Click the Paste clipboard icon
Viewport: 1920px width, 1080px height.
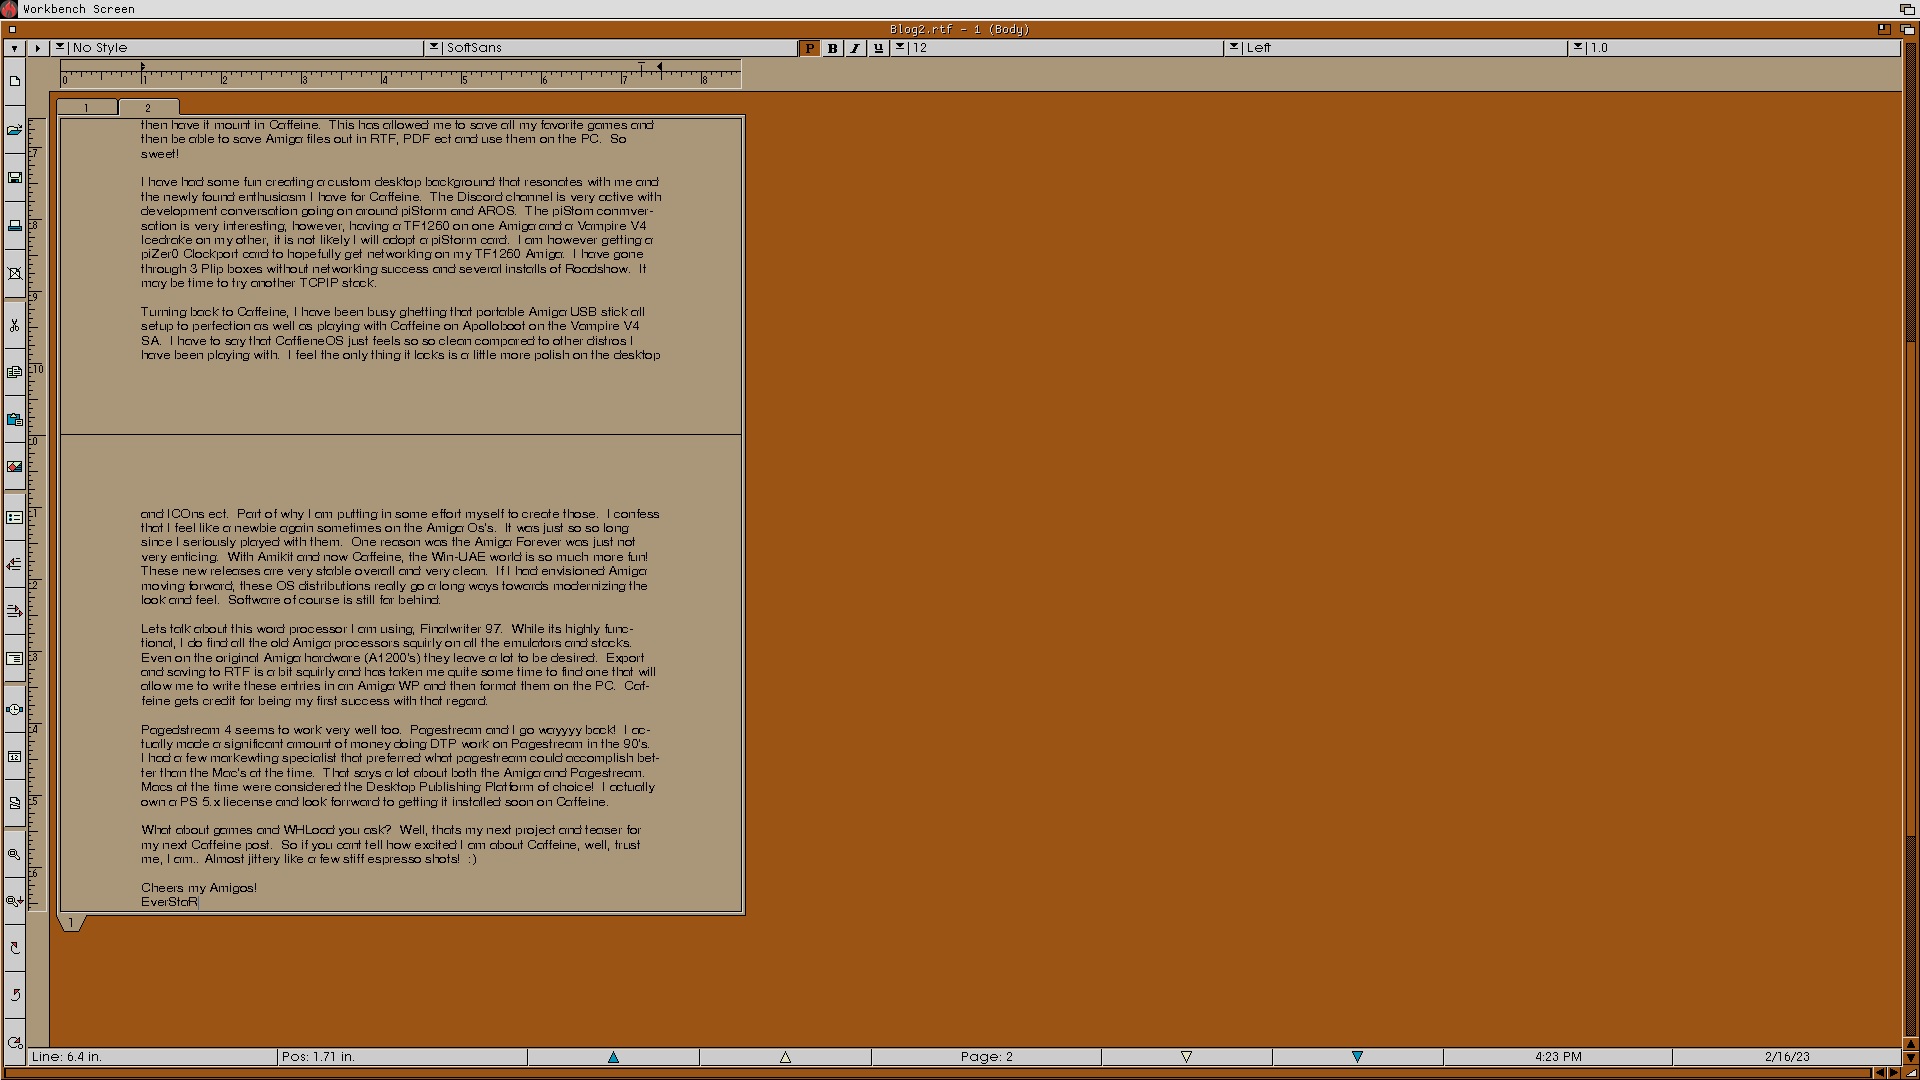15,420
